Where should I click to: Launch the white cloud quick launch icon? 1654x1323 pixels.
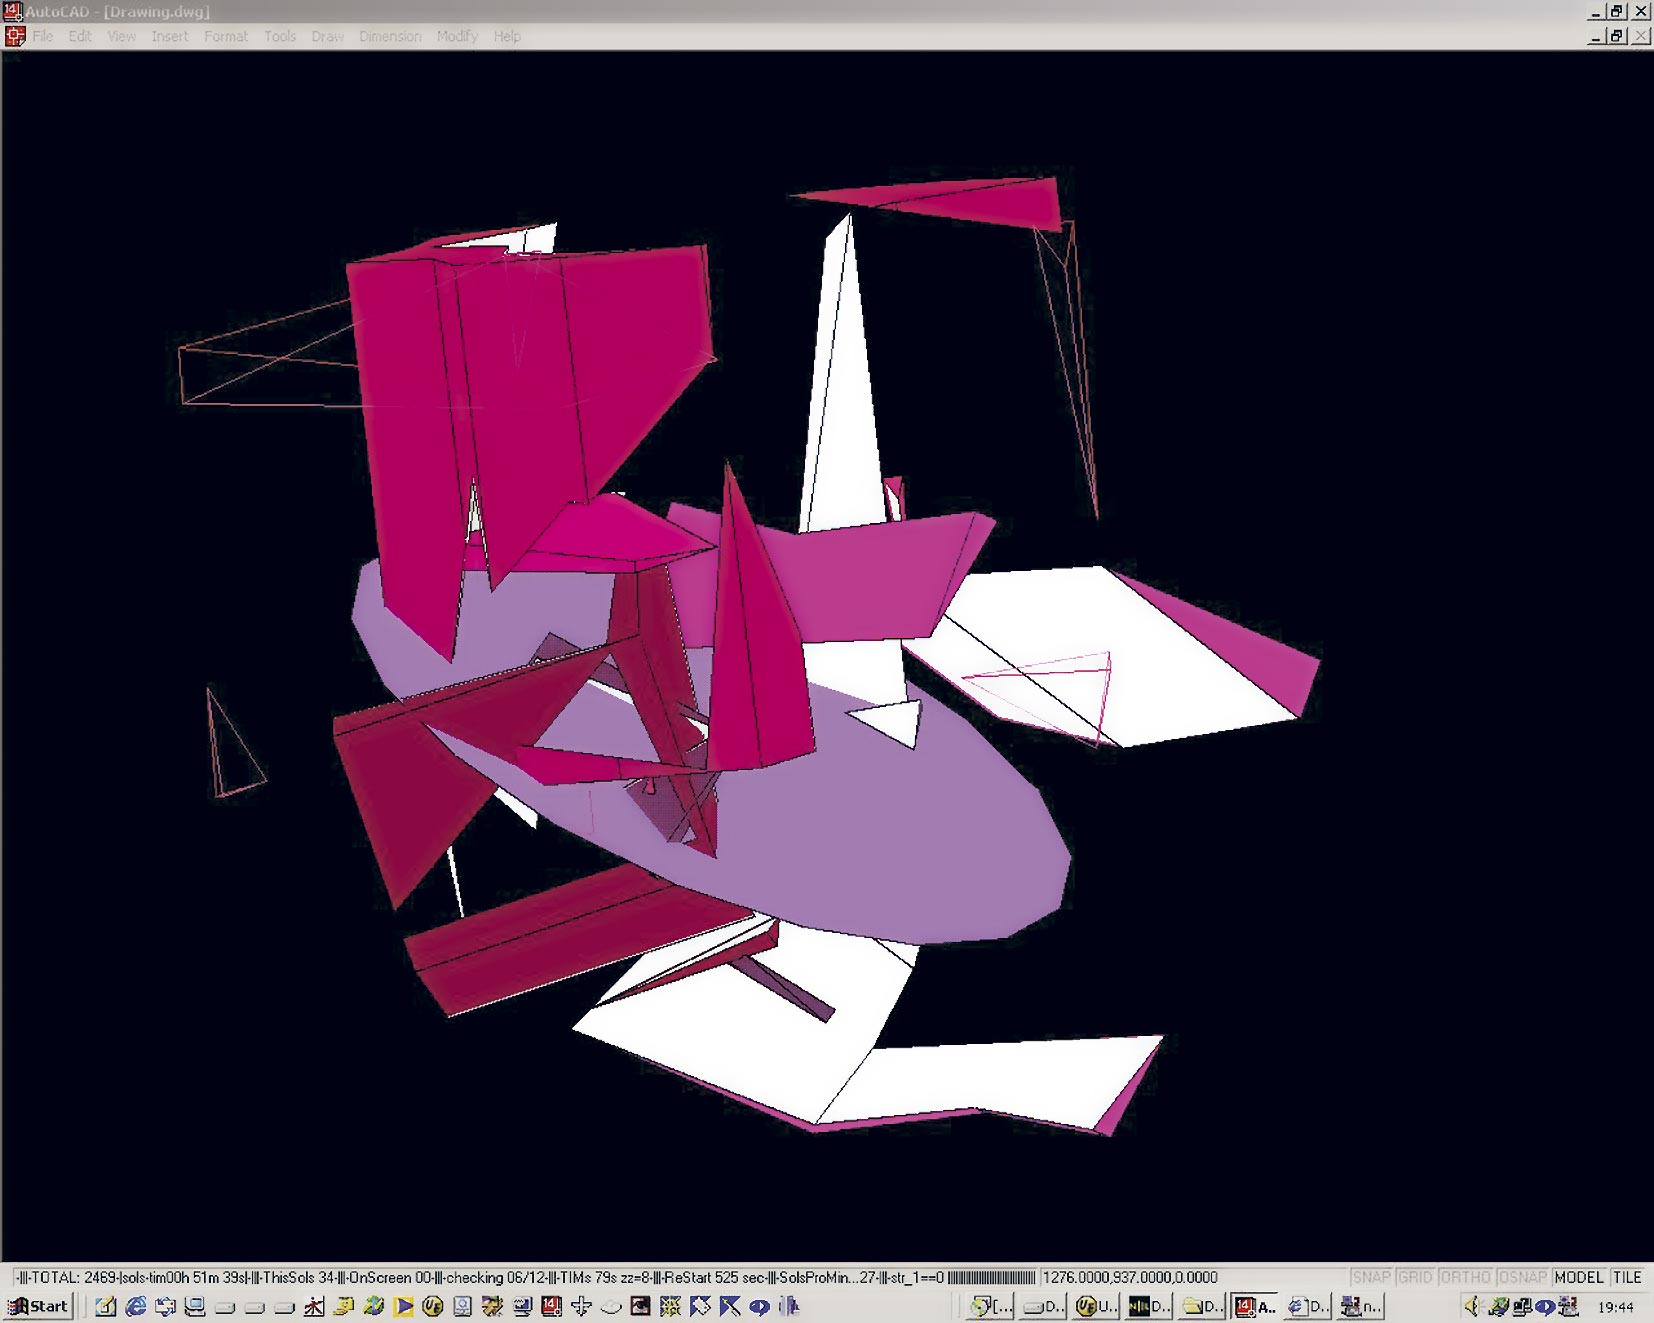click(611, 1306)
